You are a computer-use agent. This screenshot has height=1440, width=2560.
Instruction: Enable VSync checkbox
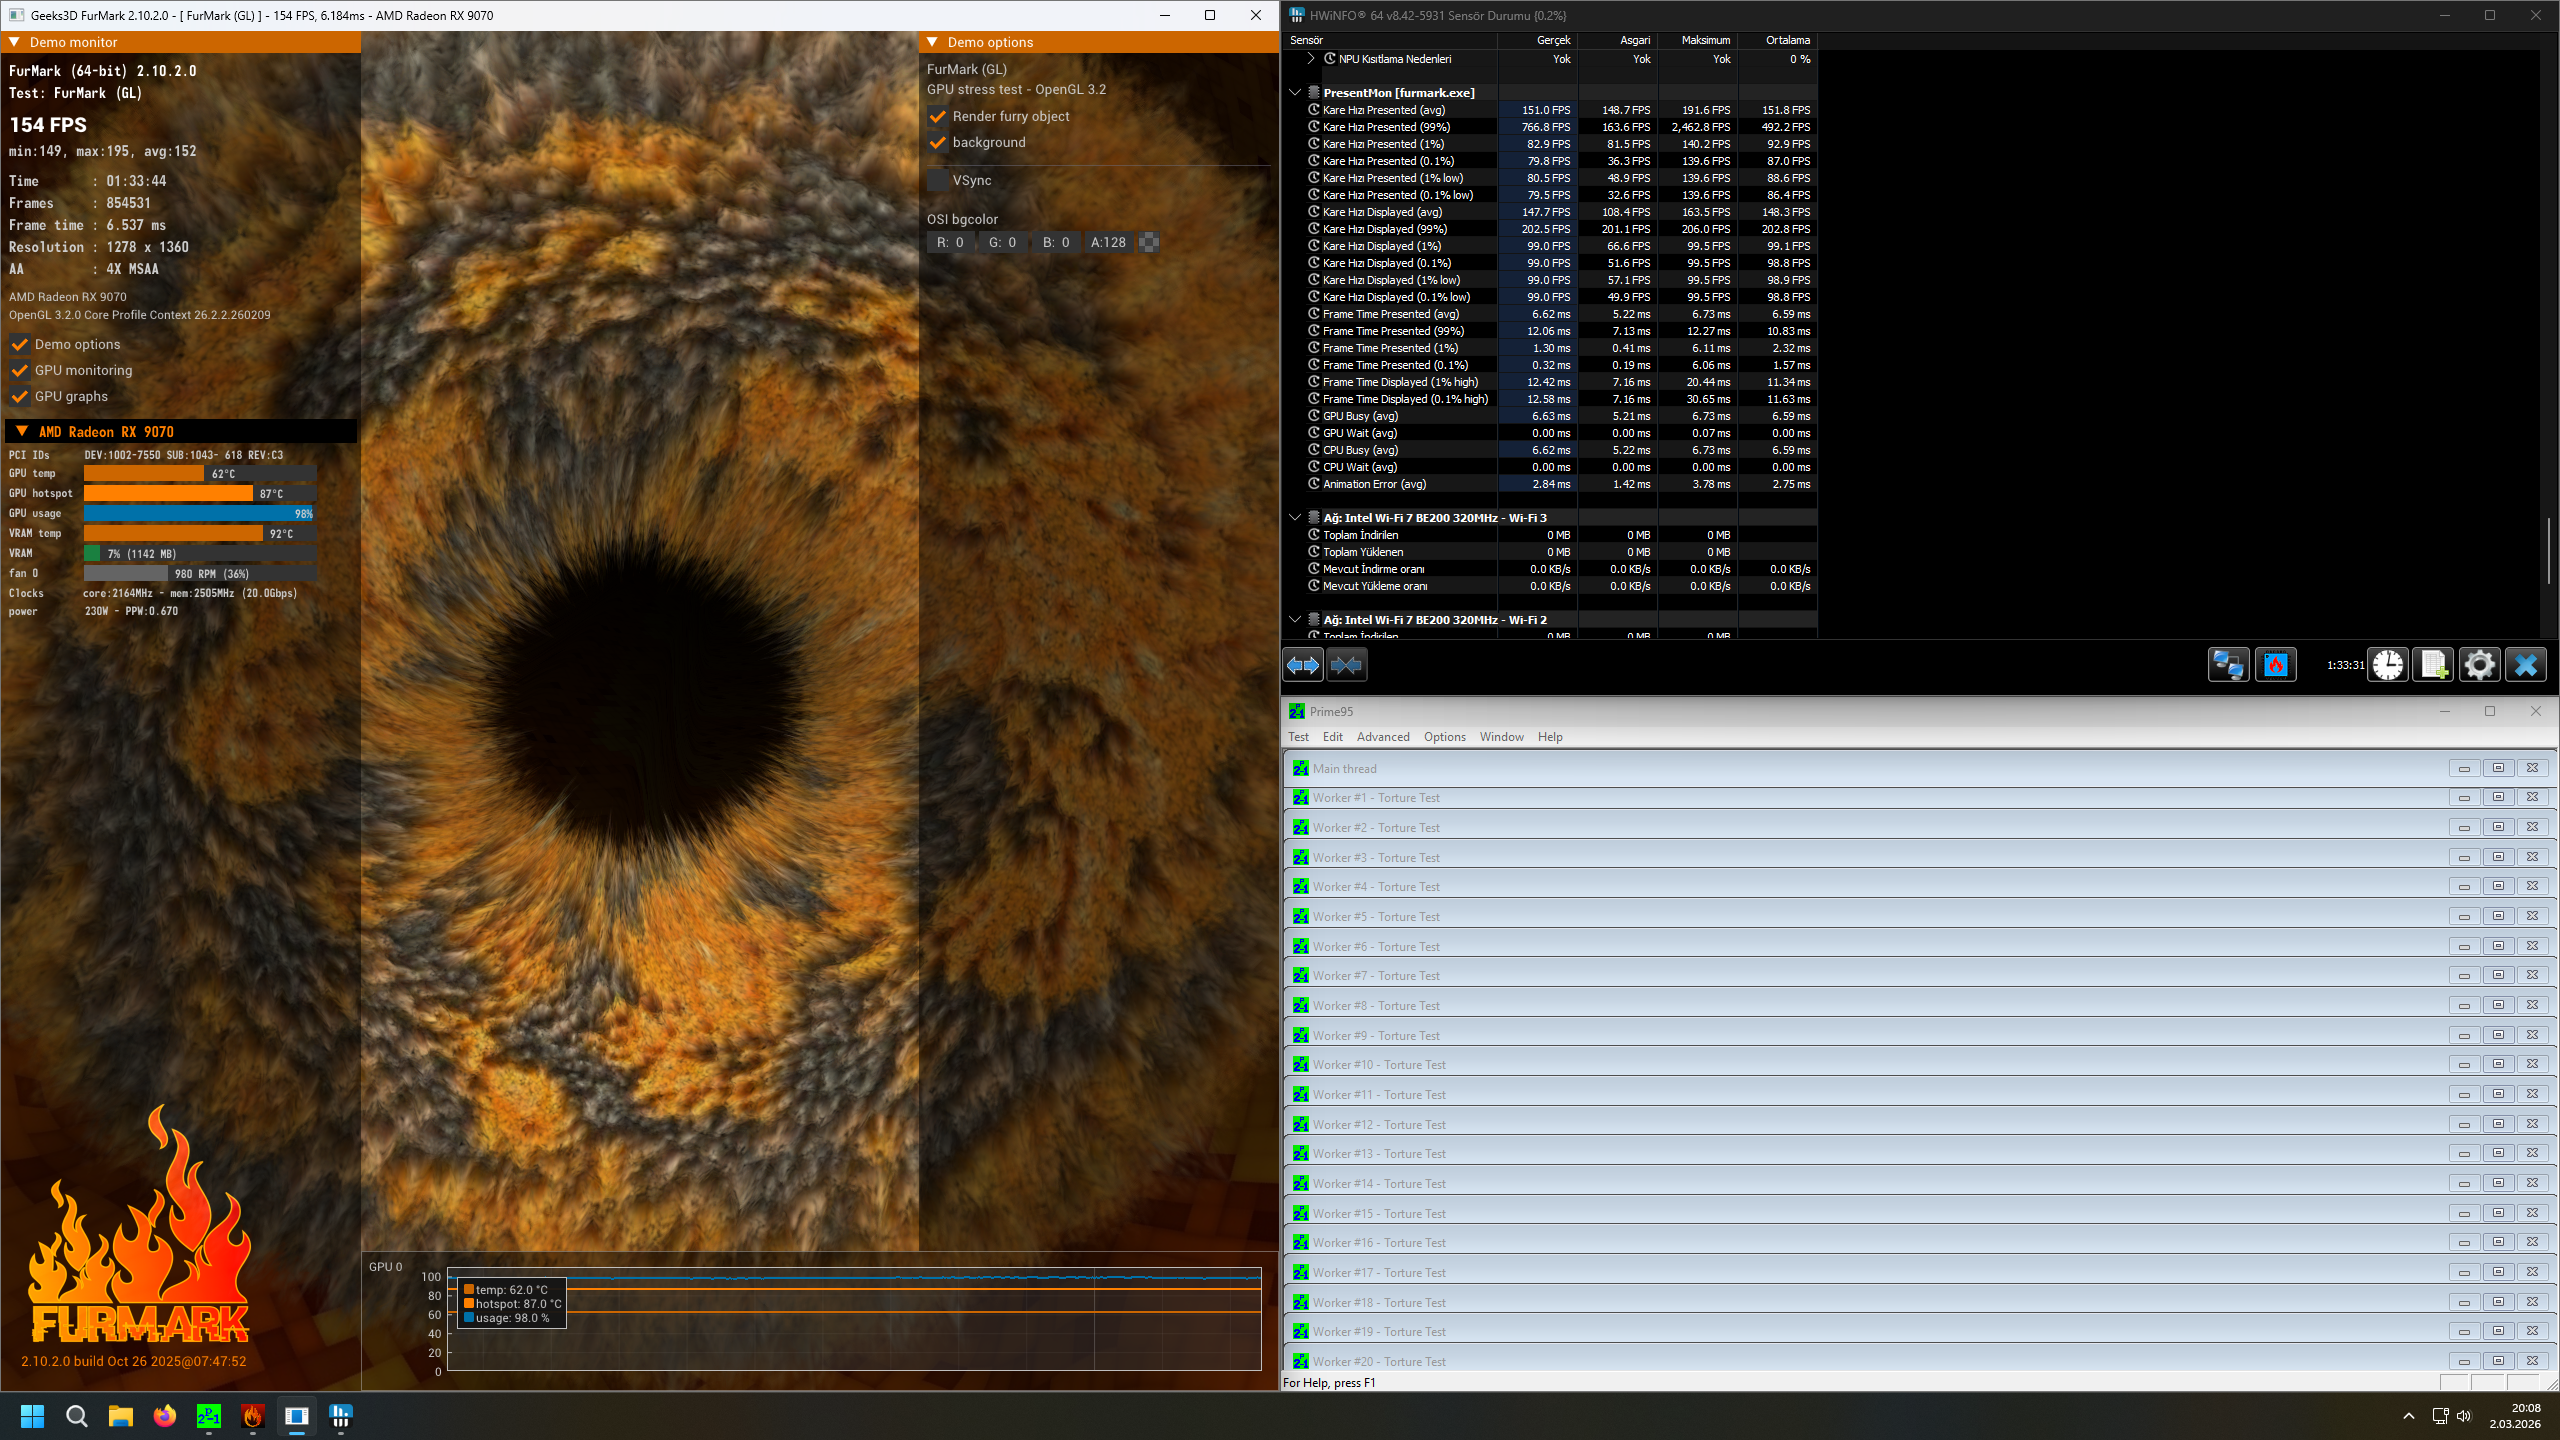coord(938,181)
